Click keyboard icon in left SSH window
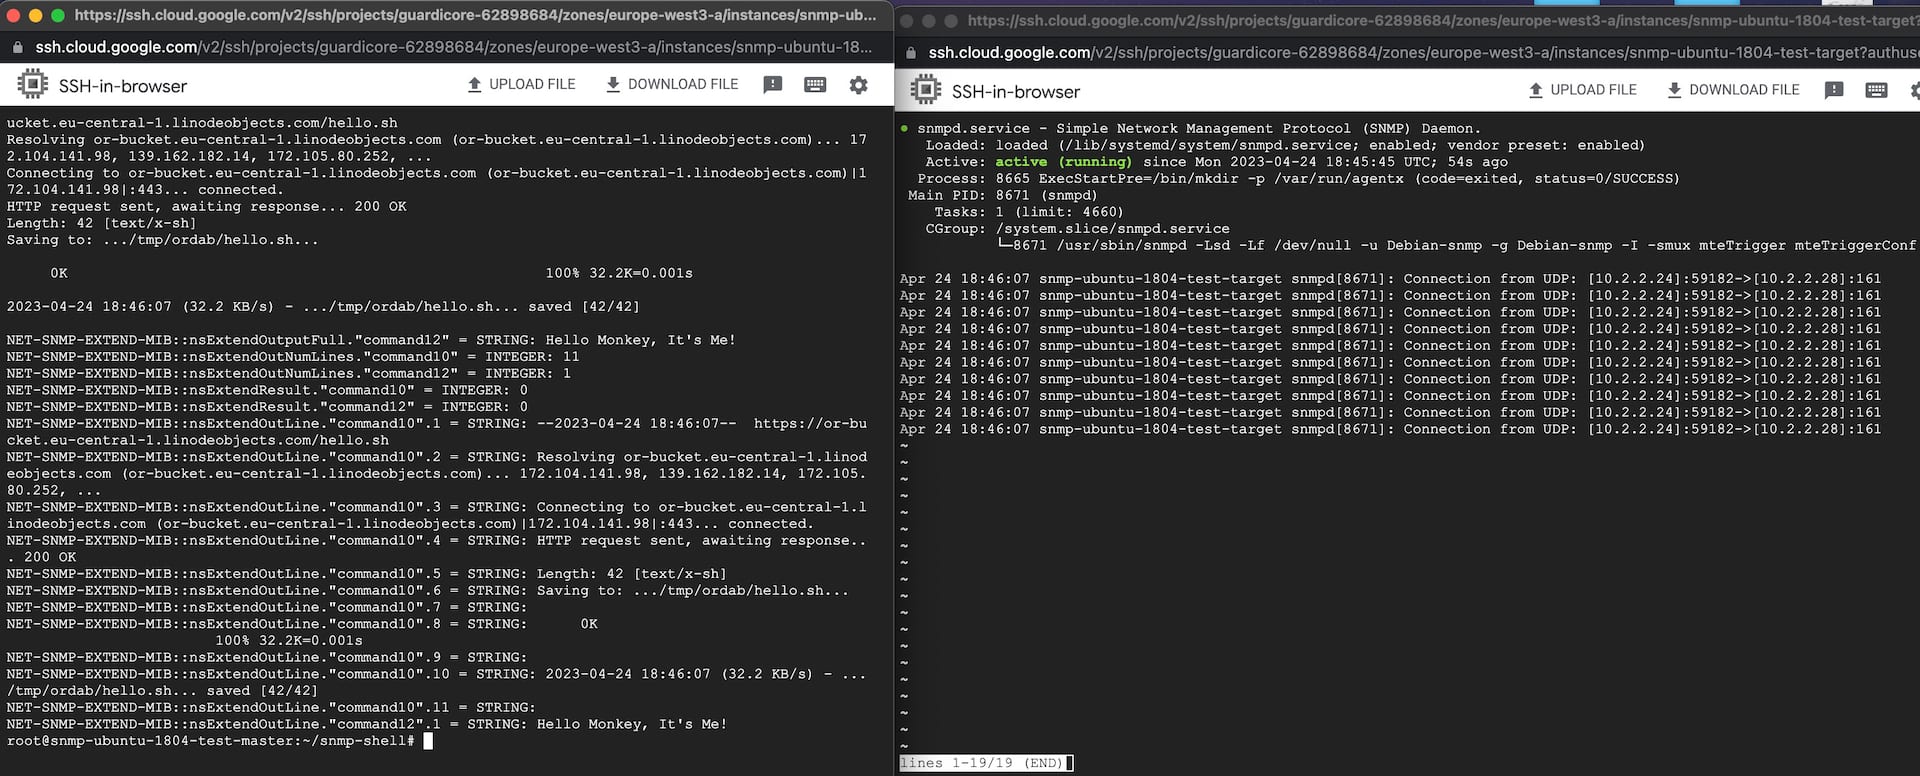The height and width of the screenshot is (776, 1920). coord(815,85)
